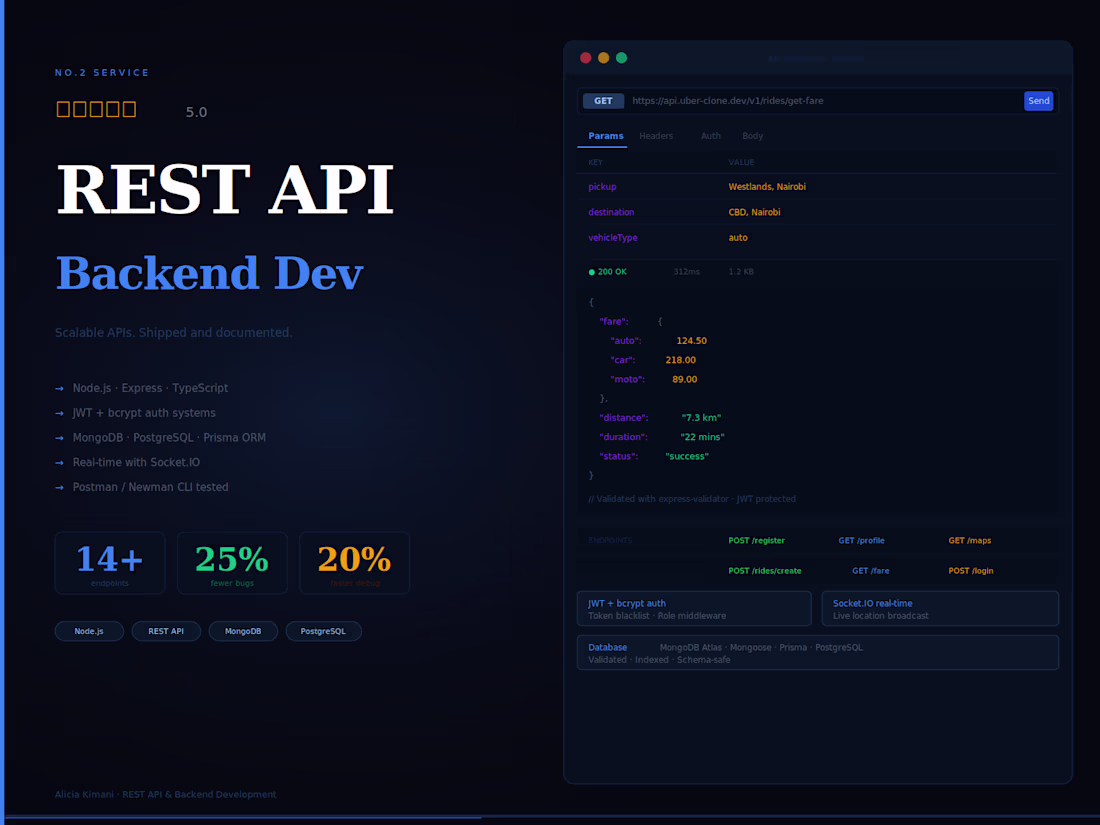Viewport: 1100px width, 825px height.
Task: Select the pickup param key
Action: tap(602, 187)
